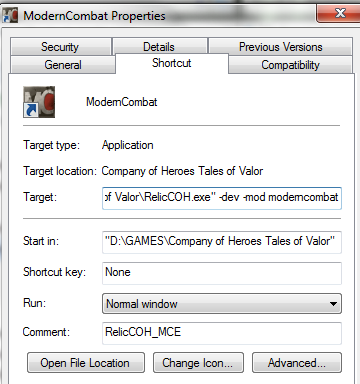Click the ModernCombat shortcut icon

click(x=39, y=102)
